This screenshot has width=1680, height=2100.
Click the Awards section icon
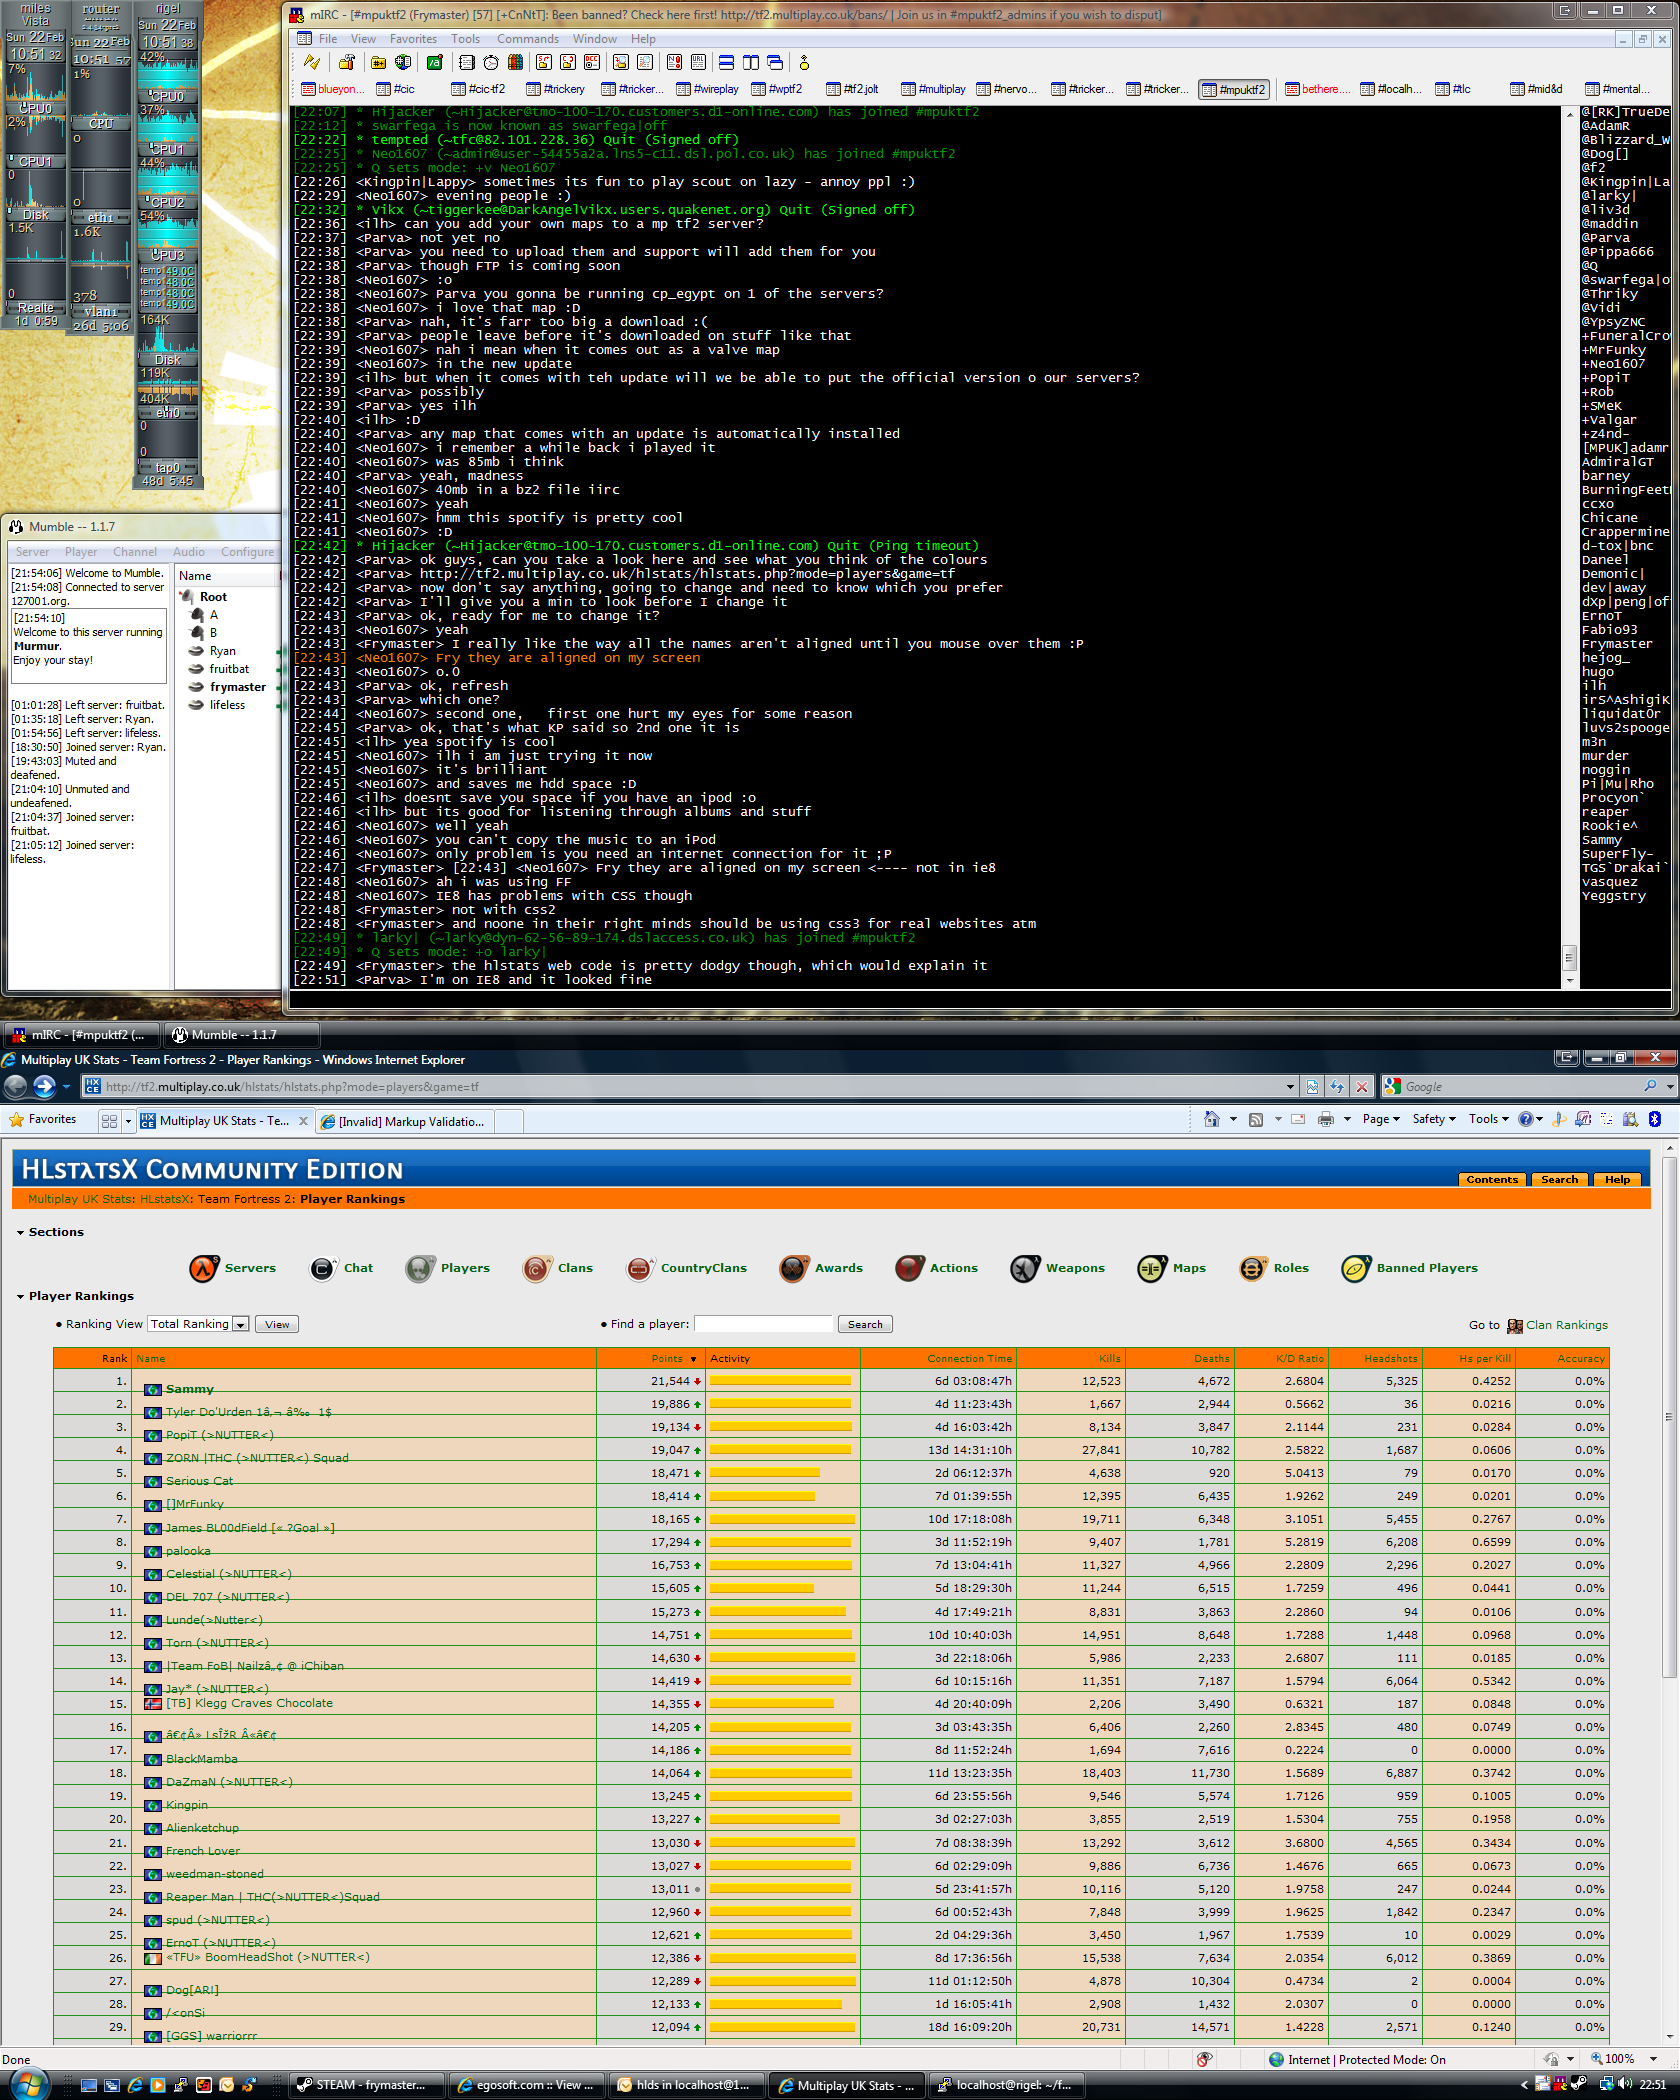pos(794,1268)
